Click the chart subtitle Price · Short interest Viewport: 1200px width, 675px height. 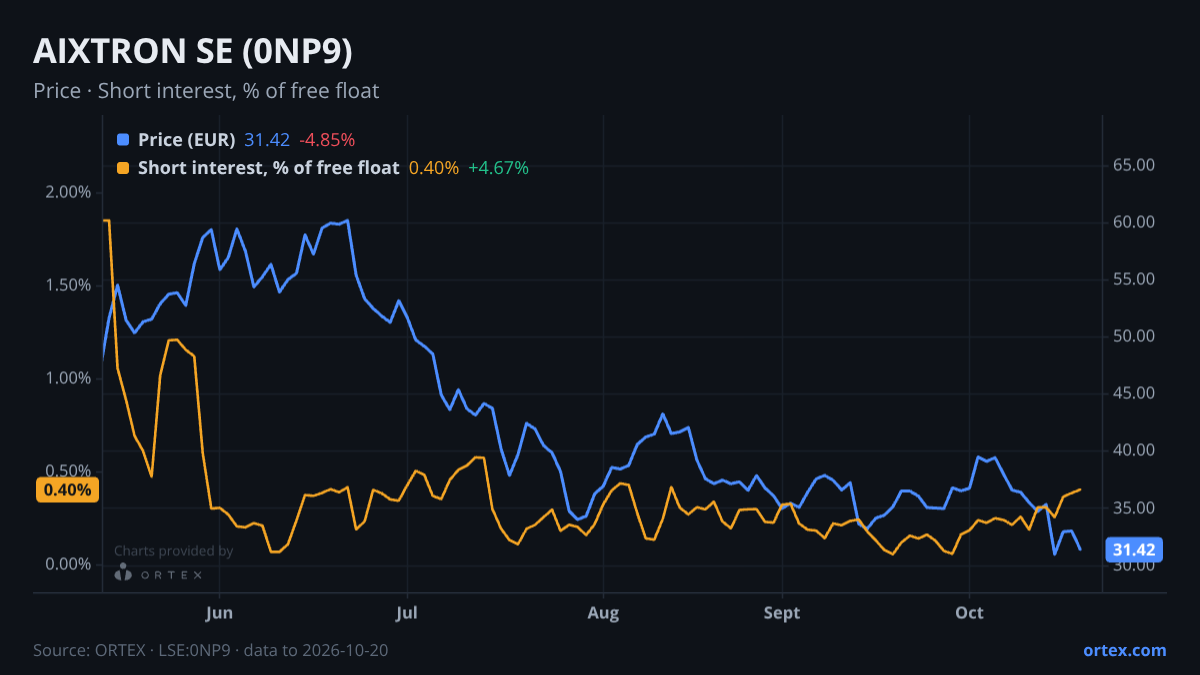[x=206, y=91]
